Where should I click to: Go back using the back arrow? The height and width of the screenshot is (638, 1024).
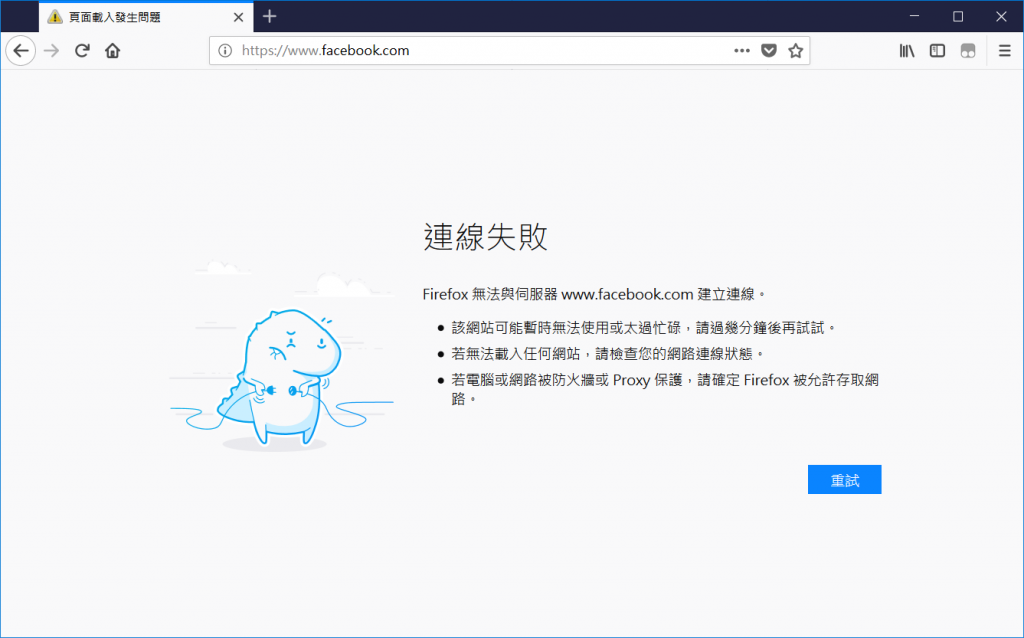pos(21,50)
